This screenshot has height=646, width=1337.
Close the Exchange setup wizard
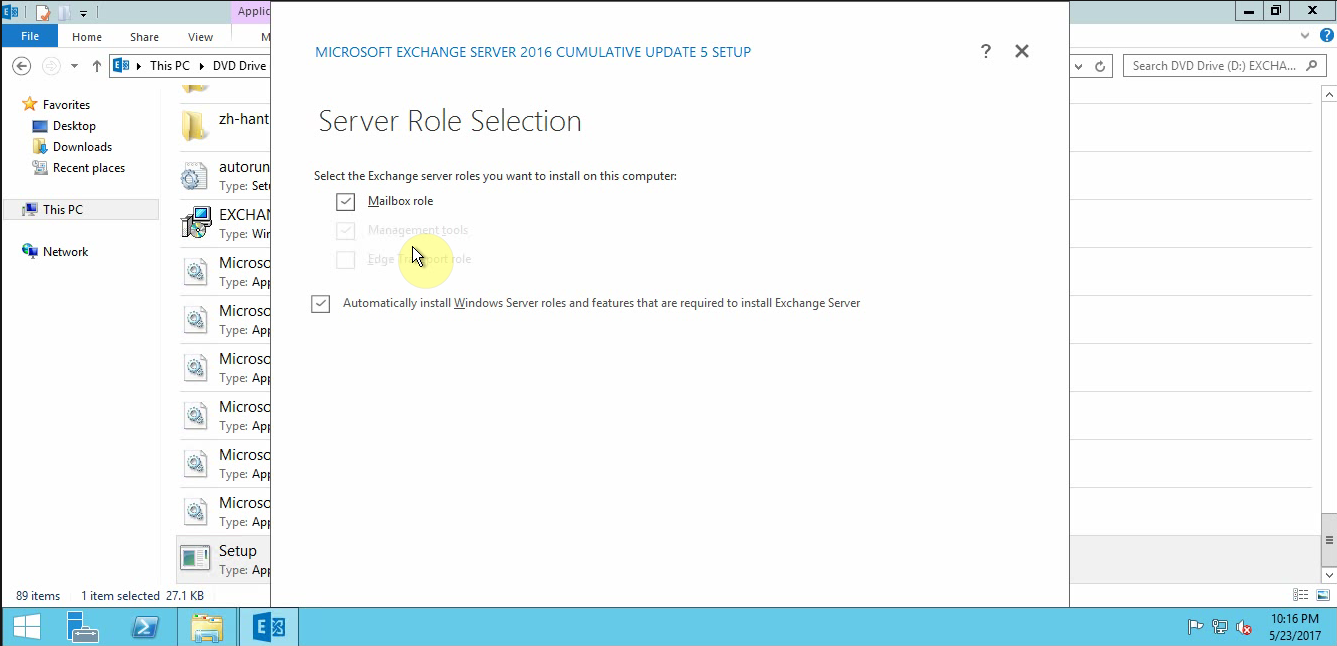pos(1021,51)
